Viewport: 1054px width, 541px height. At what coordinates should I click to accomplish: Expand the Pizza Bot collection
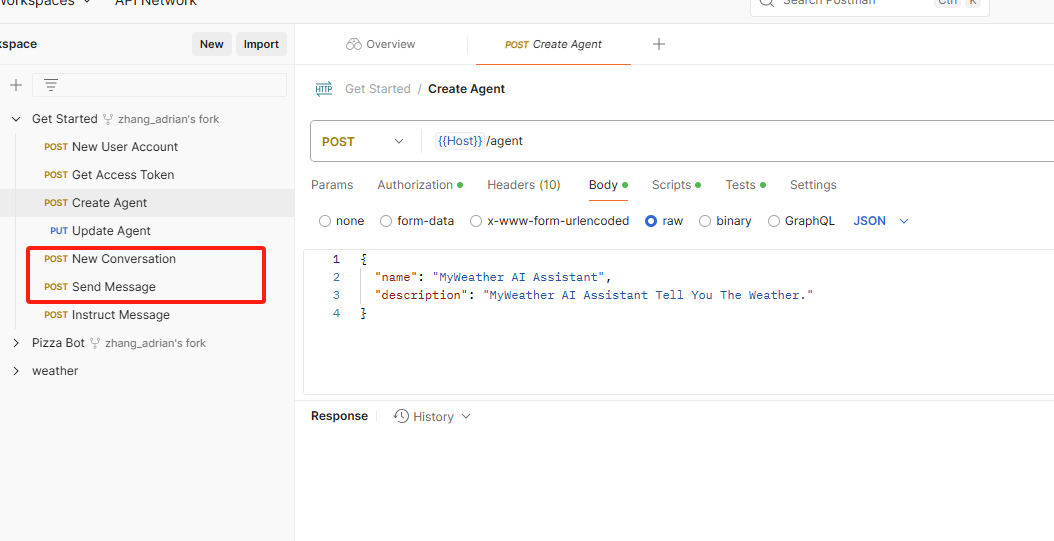16,343
